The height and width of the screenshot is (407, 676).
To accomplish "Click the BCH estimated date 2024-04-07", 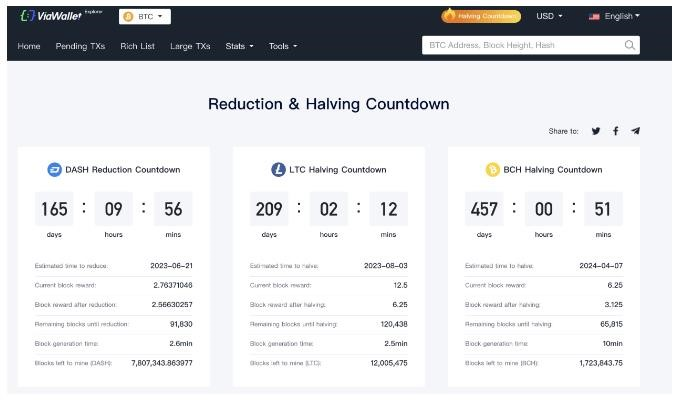I will (601, 266).
